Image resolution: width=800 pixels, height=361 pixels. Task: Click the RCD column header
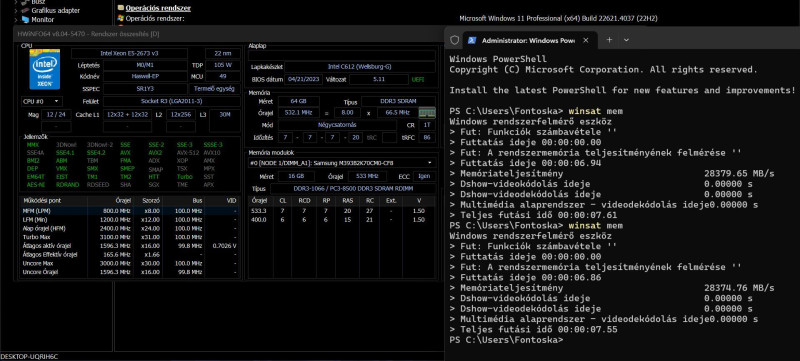pyautogui.click(x=305, y=201)
